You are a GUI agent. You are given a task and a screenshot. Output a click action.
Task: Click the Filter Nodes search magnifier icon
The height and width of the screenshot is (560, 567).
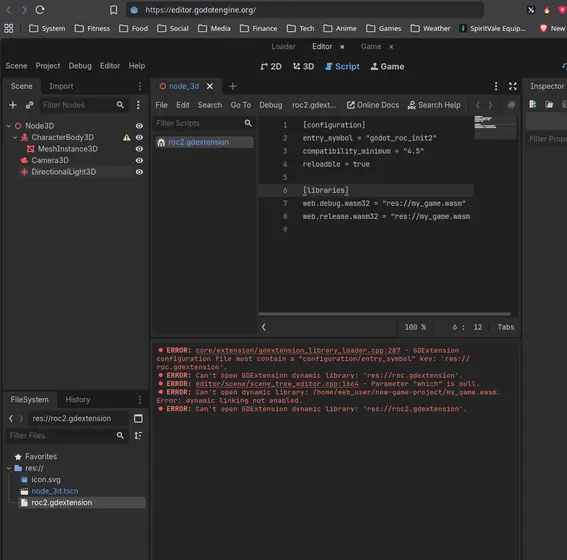click(x=120, y=105)
